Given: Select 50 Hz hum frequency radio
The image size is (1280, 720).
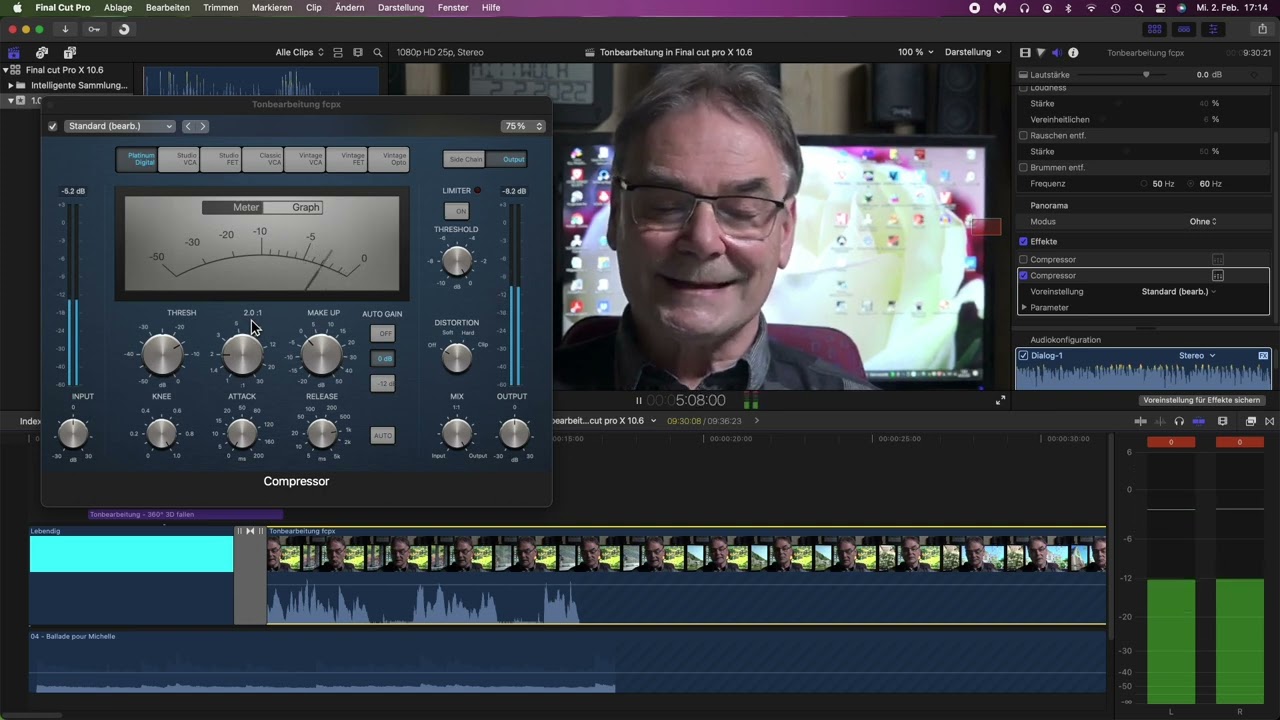Looking at the screenshot, I should (1144, 184).
